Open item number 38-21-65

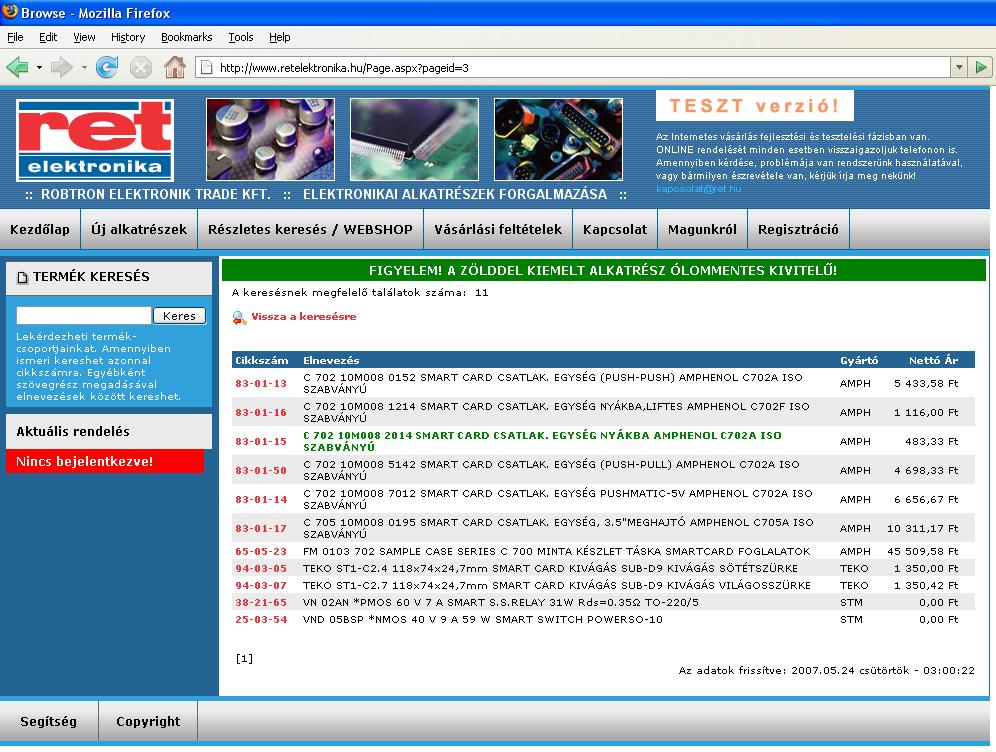coord(261,602)
